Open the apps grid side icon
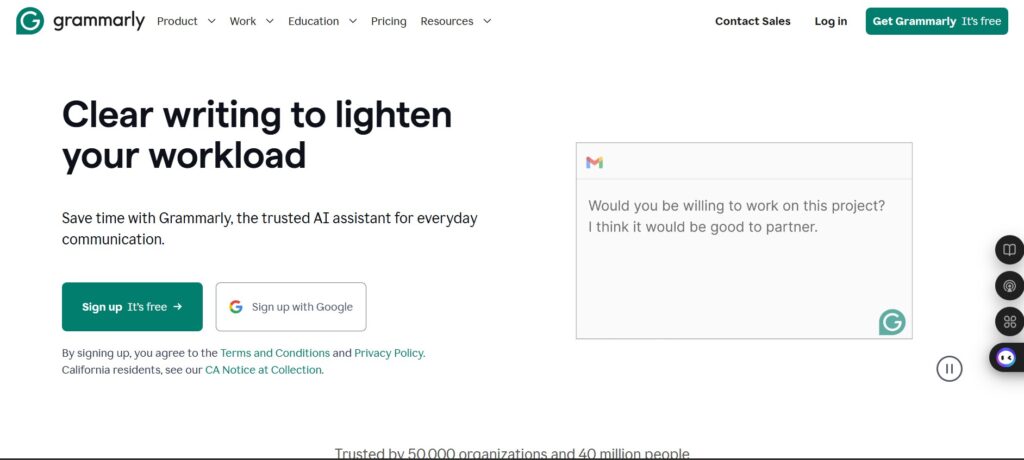The width and height of the screenshot is (1024, 460). pos(1009,321)
